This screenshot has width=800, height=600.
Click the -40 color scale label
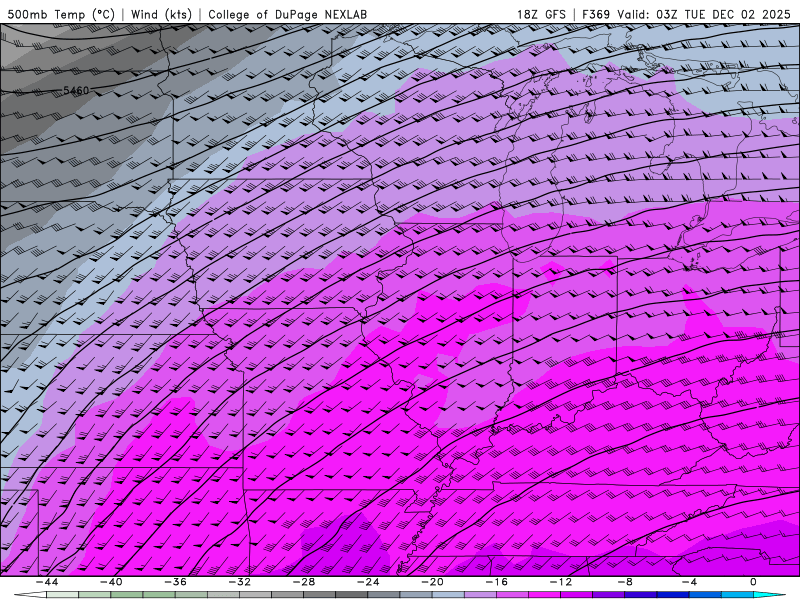(111, 582)
